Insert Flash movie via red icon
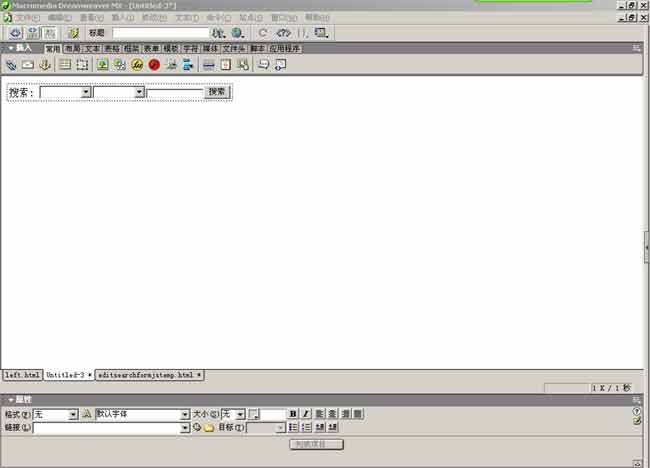 tap(154, 65)
